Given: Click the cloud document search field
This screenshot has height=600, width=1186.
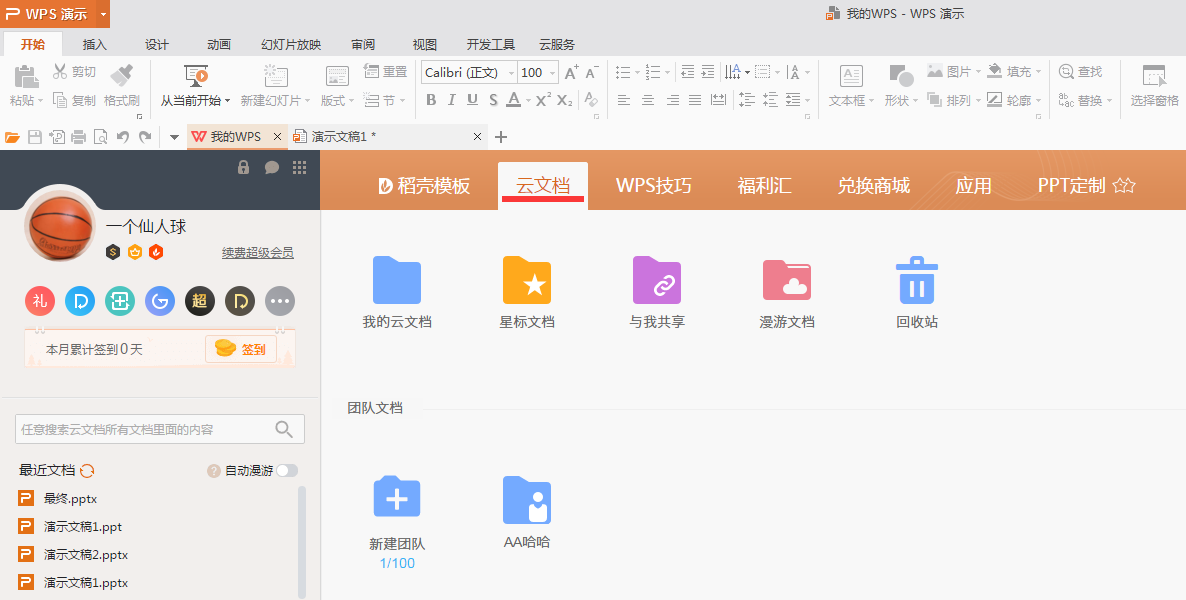Looking at the screenshot, I should click(x=145, y=429).
